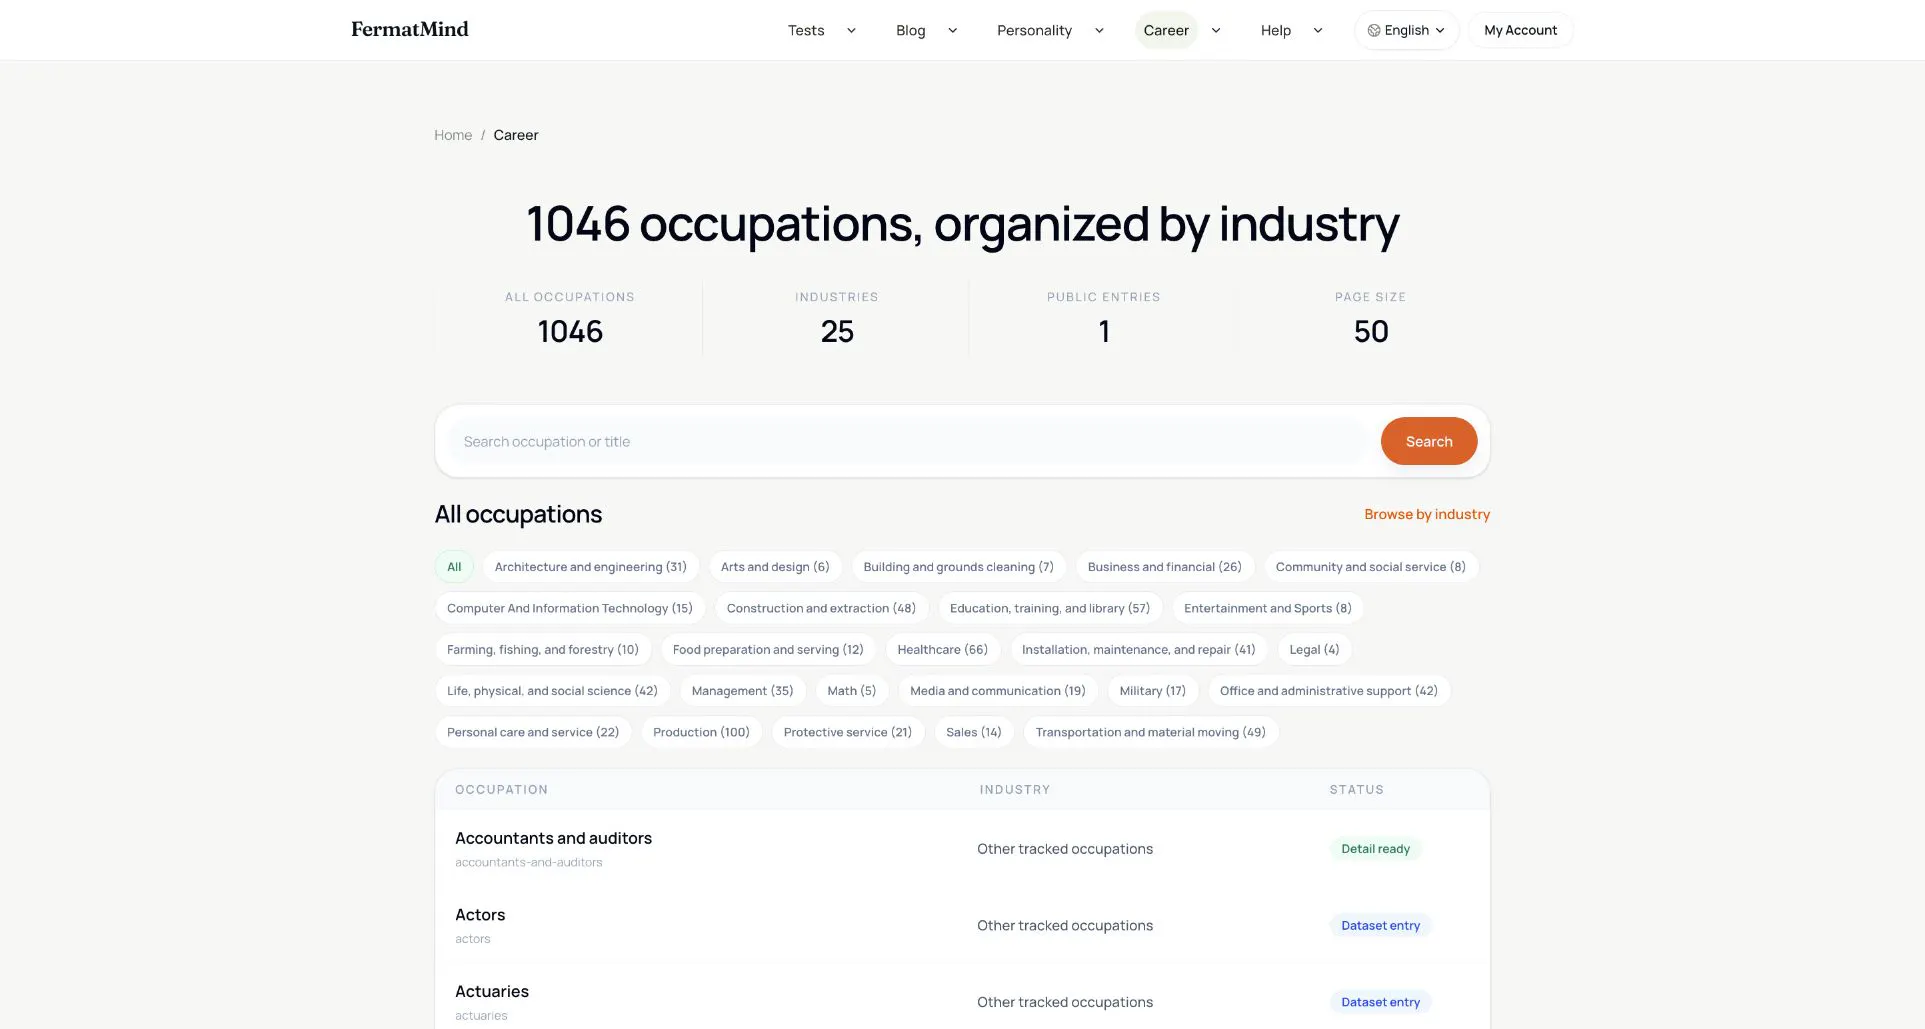Screen dimensions: 1925x1029
Task: Expand the chevron next to Help
Action: tap(1318, 30)
